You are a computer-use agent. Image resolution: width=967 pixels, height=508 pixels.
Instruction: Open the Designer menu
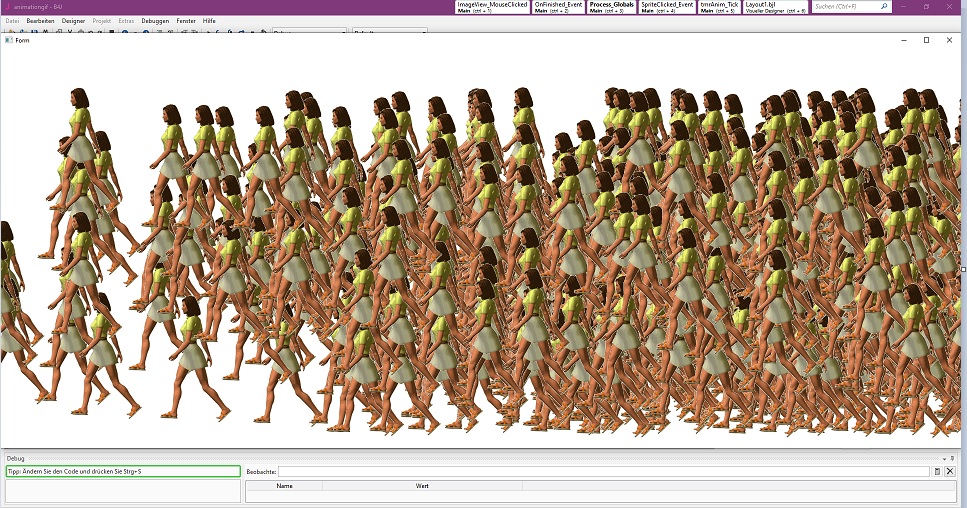tap(73, 20)
